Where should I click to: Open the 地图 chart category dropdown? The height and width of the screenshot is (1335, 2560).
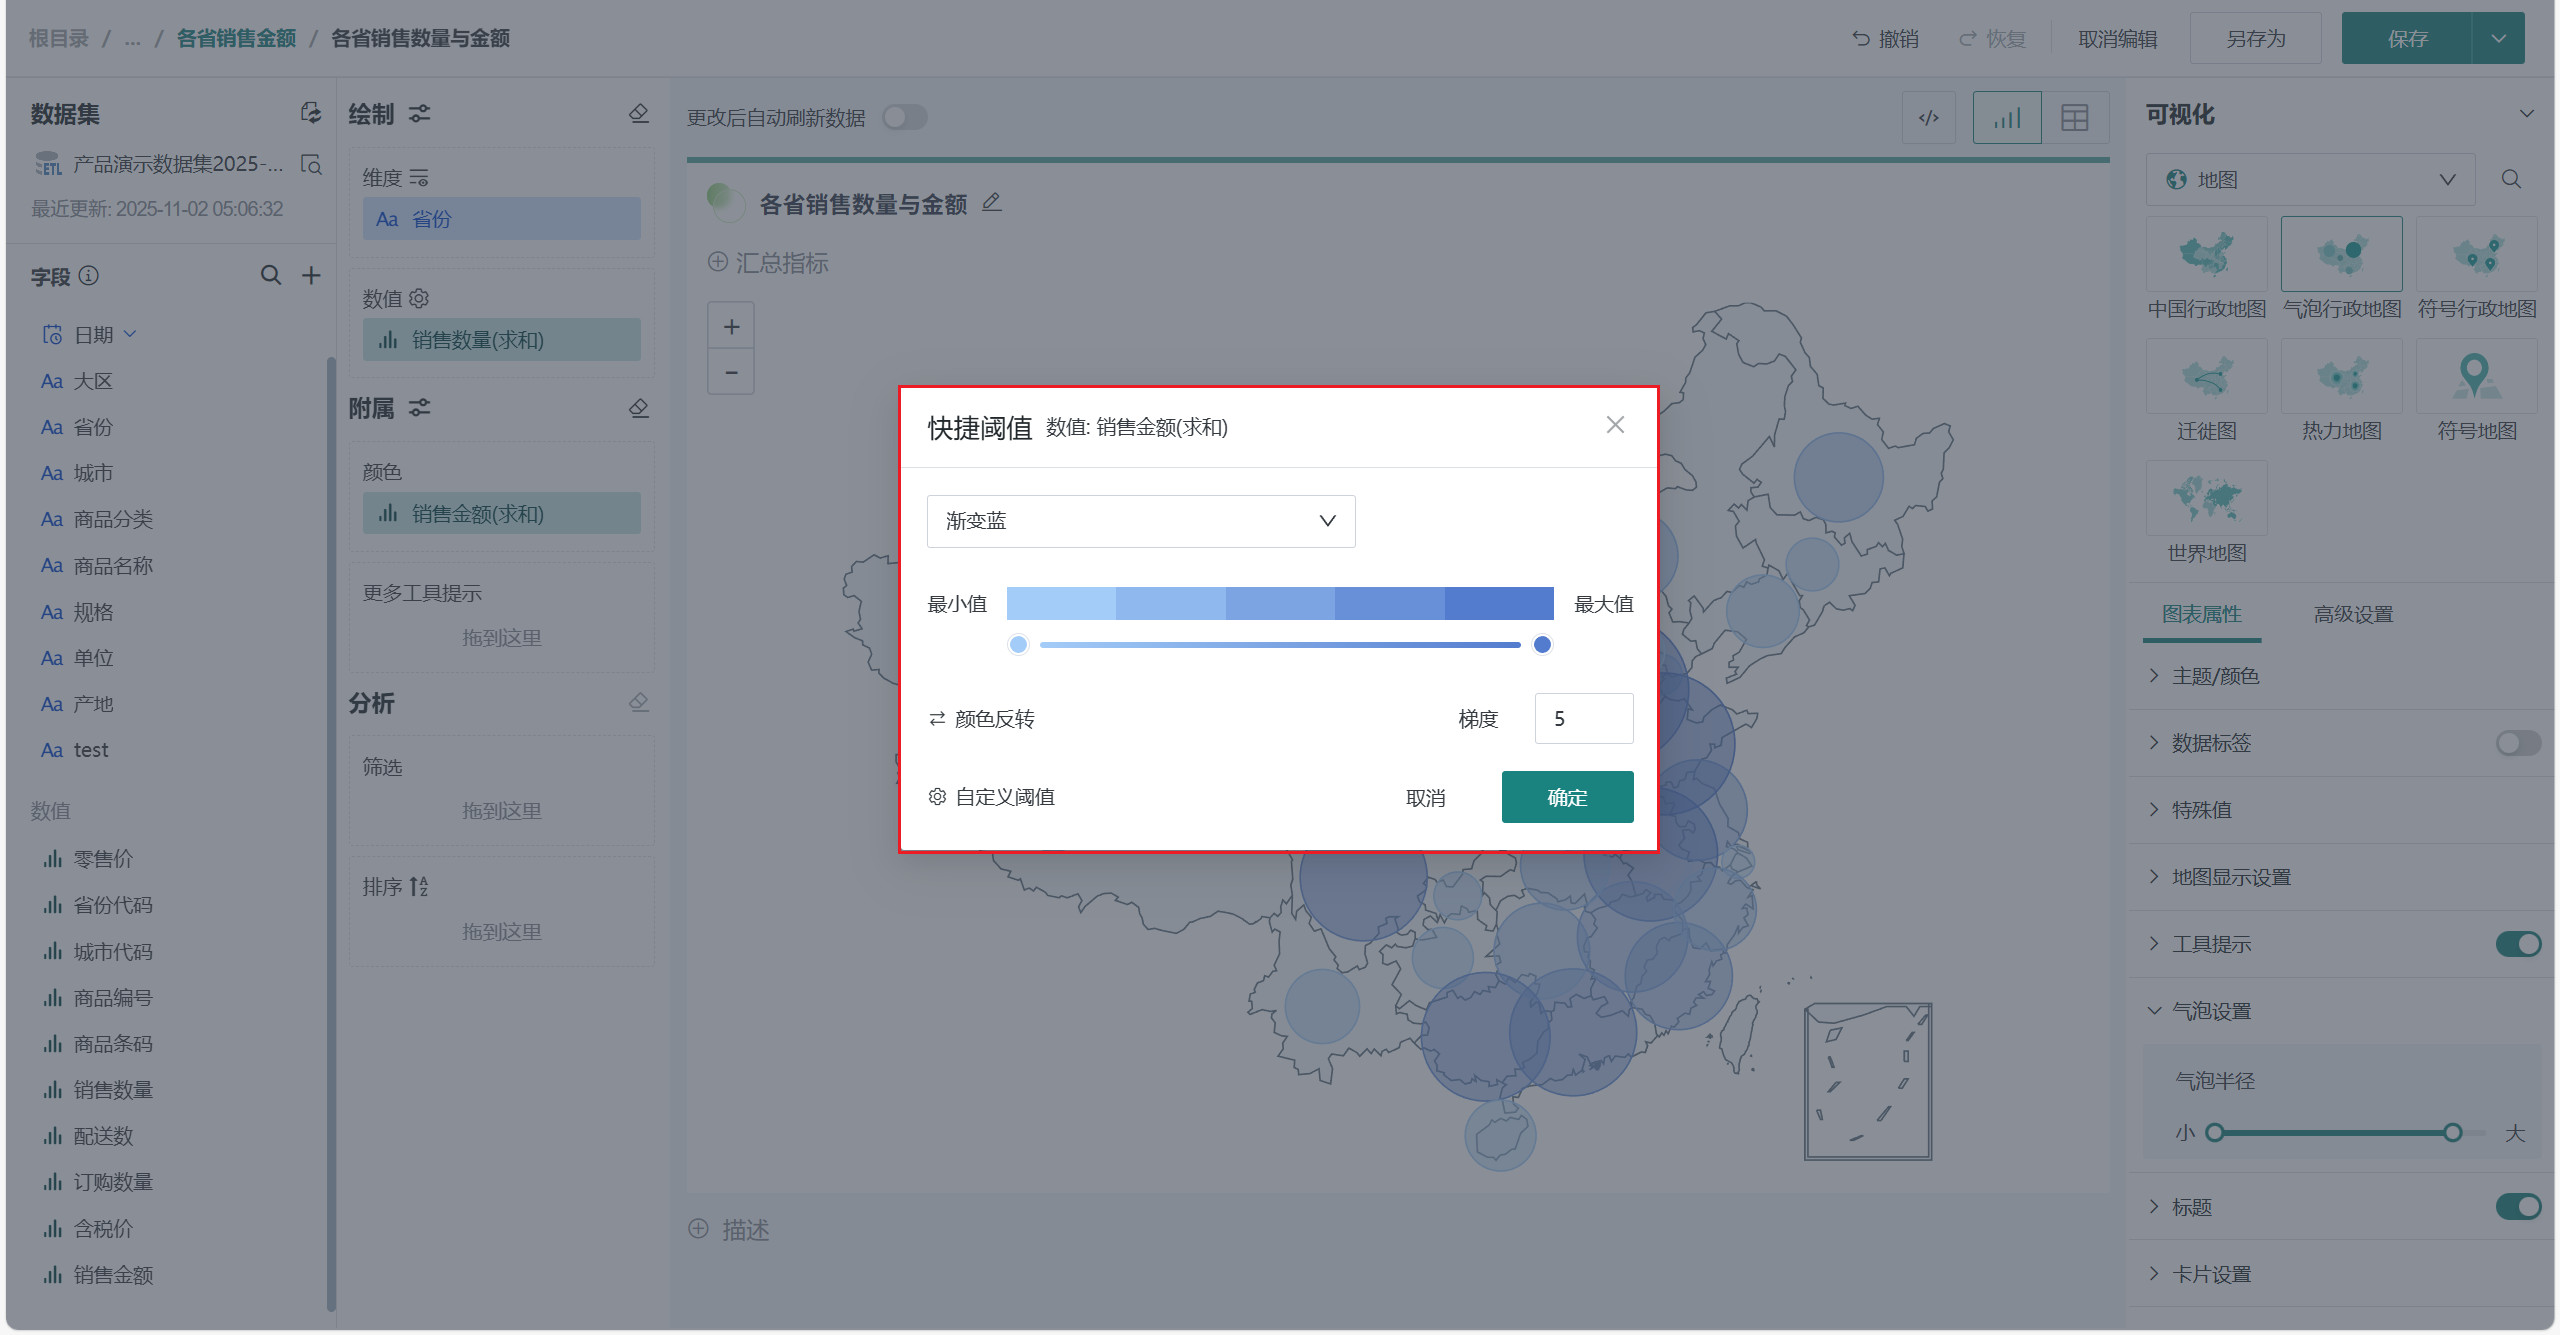click(2310, 180)
